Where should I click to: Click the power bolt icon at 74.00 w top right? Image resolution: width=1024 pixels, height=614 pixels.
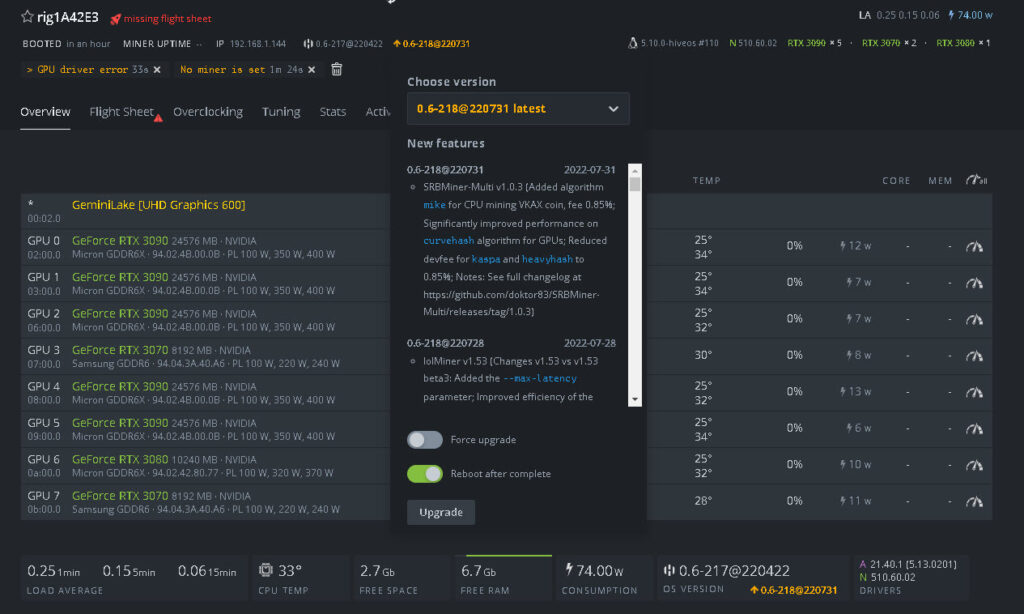[951, 14]
